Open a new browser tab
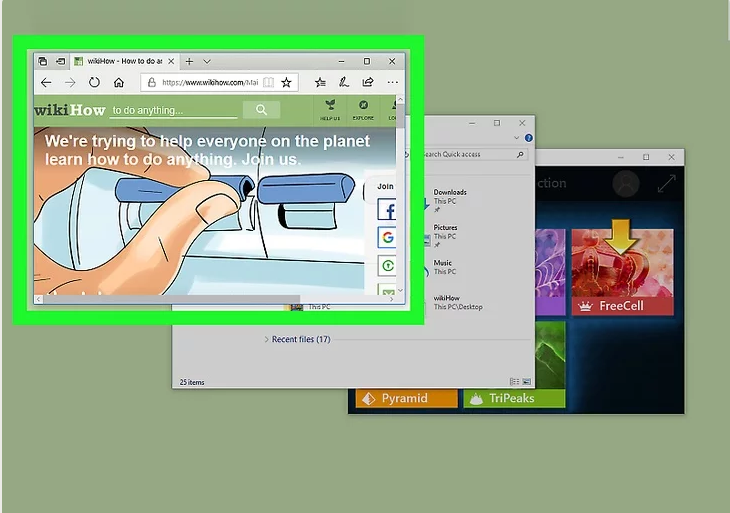730x513 pixels. 189,61
